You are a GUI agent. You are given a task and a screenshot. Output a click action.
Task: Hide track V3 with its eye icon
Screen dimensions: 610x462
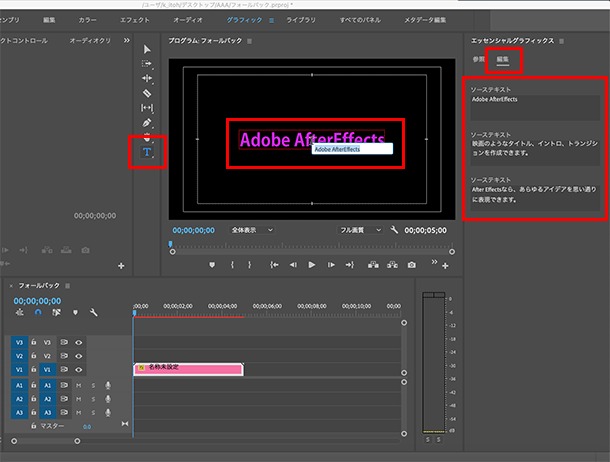click(x=79, y=343)
